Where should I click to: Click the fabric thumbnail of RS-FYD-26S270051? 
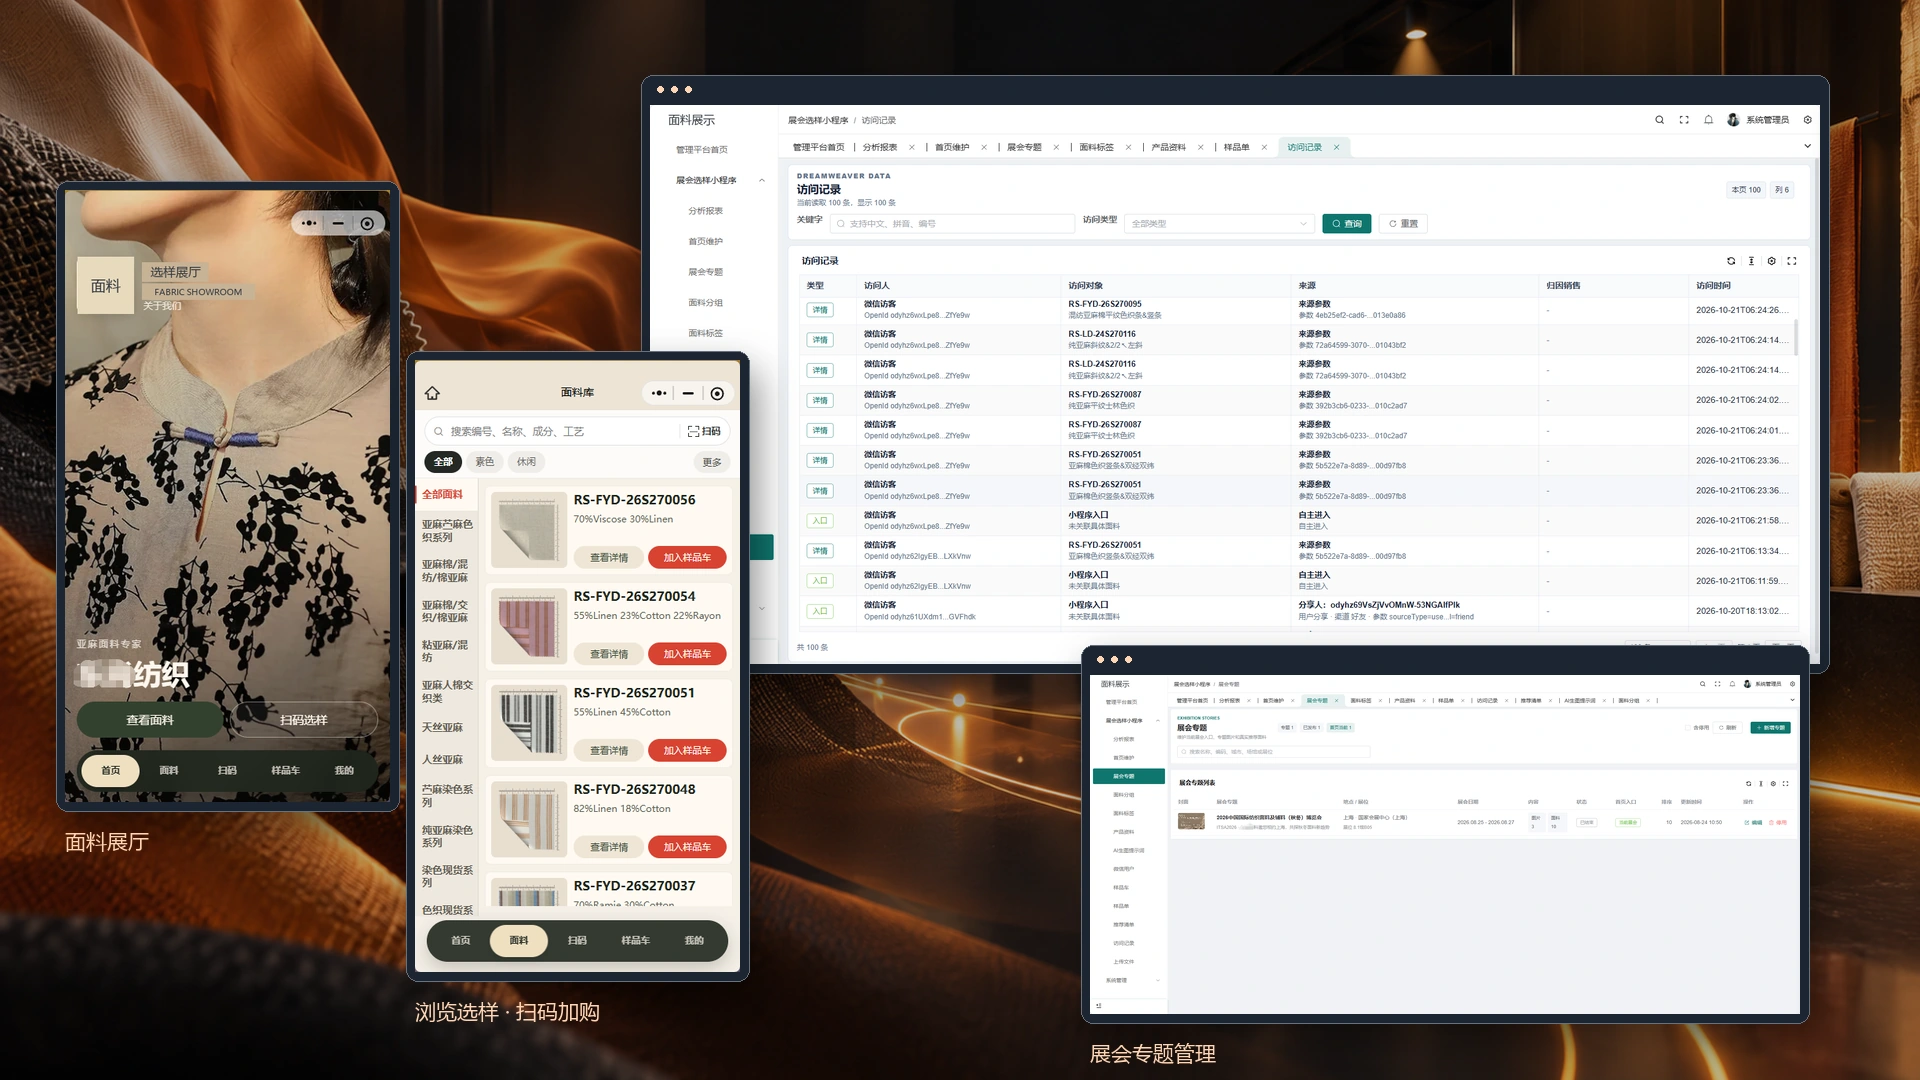[x=529, y=724]
